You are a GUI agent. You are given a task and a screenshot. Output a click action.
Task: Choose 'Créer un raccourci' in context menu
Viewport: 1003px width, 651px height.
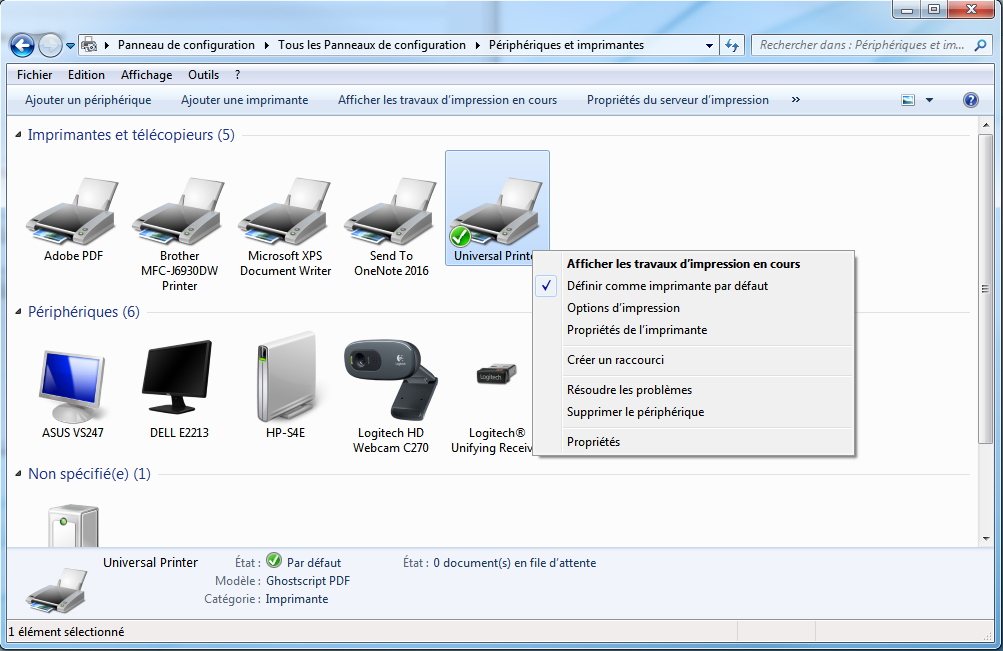pos(615,360)
